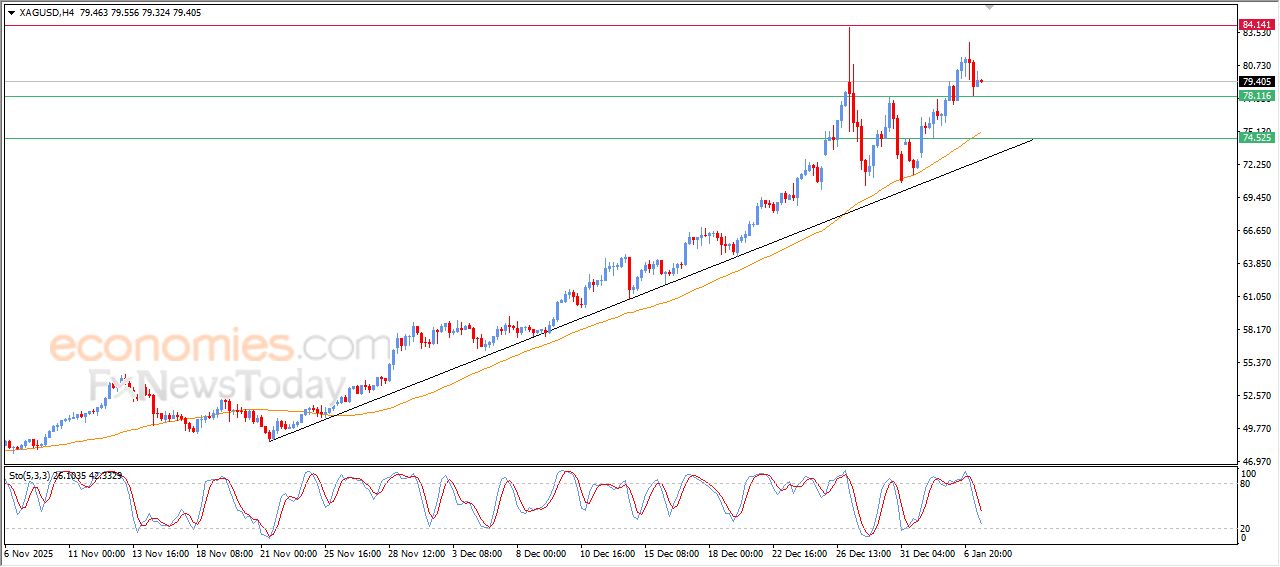1280x567 pixels.
Task: Click the XAGUSD,H4 symbol title text
Action: point(46,13)
